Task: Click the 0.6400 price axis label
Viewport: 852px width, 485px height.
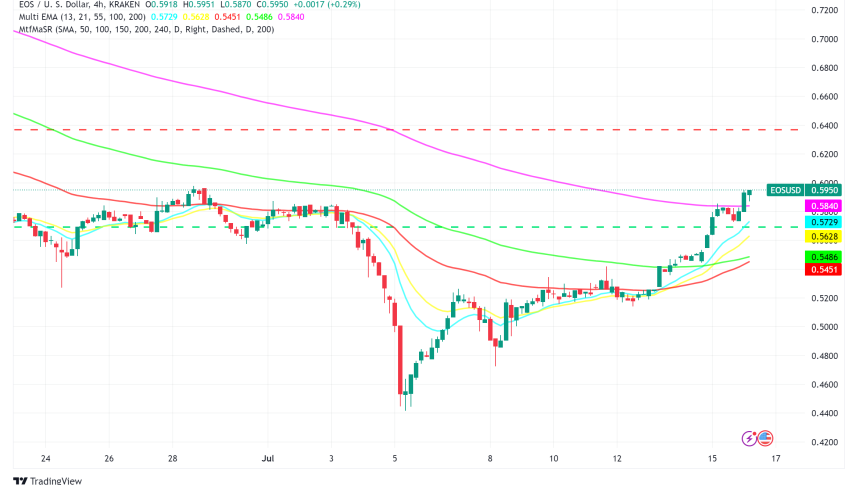Action: click(x=824, y=125)
